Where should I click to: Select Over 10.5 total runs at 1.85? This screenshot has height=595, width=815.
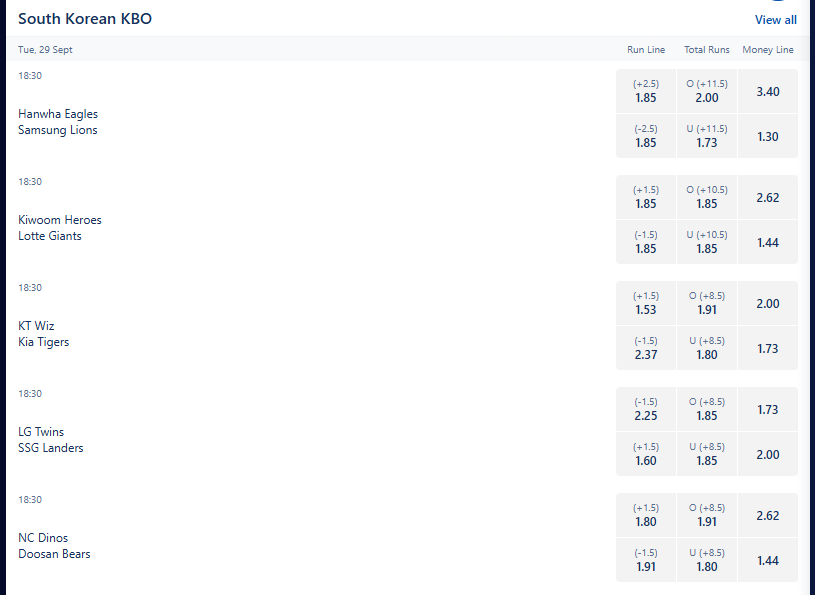[x=706, y=197]
